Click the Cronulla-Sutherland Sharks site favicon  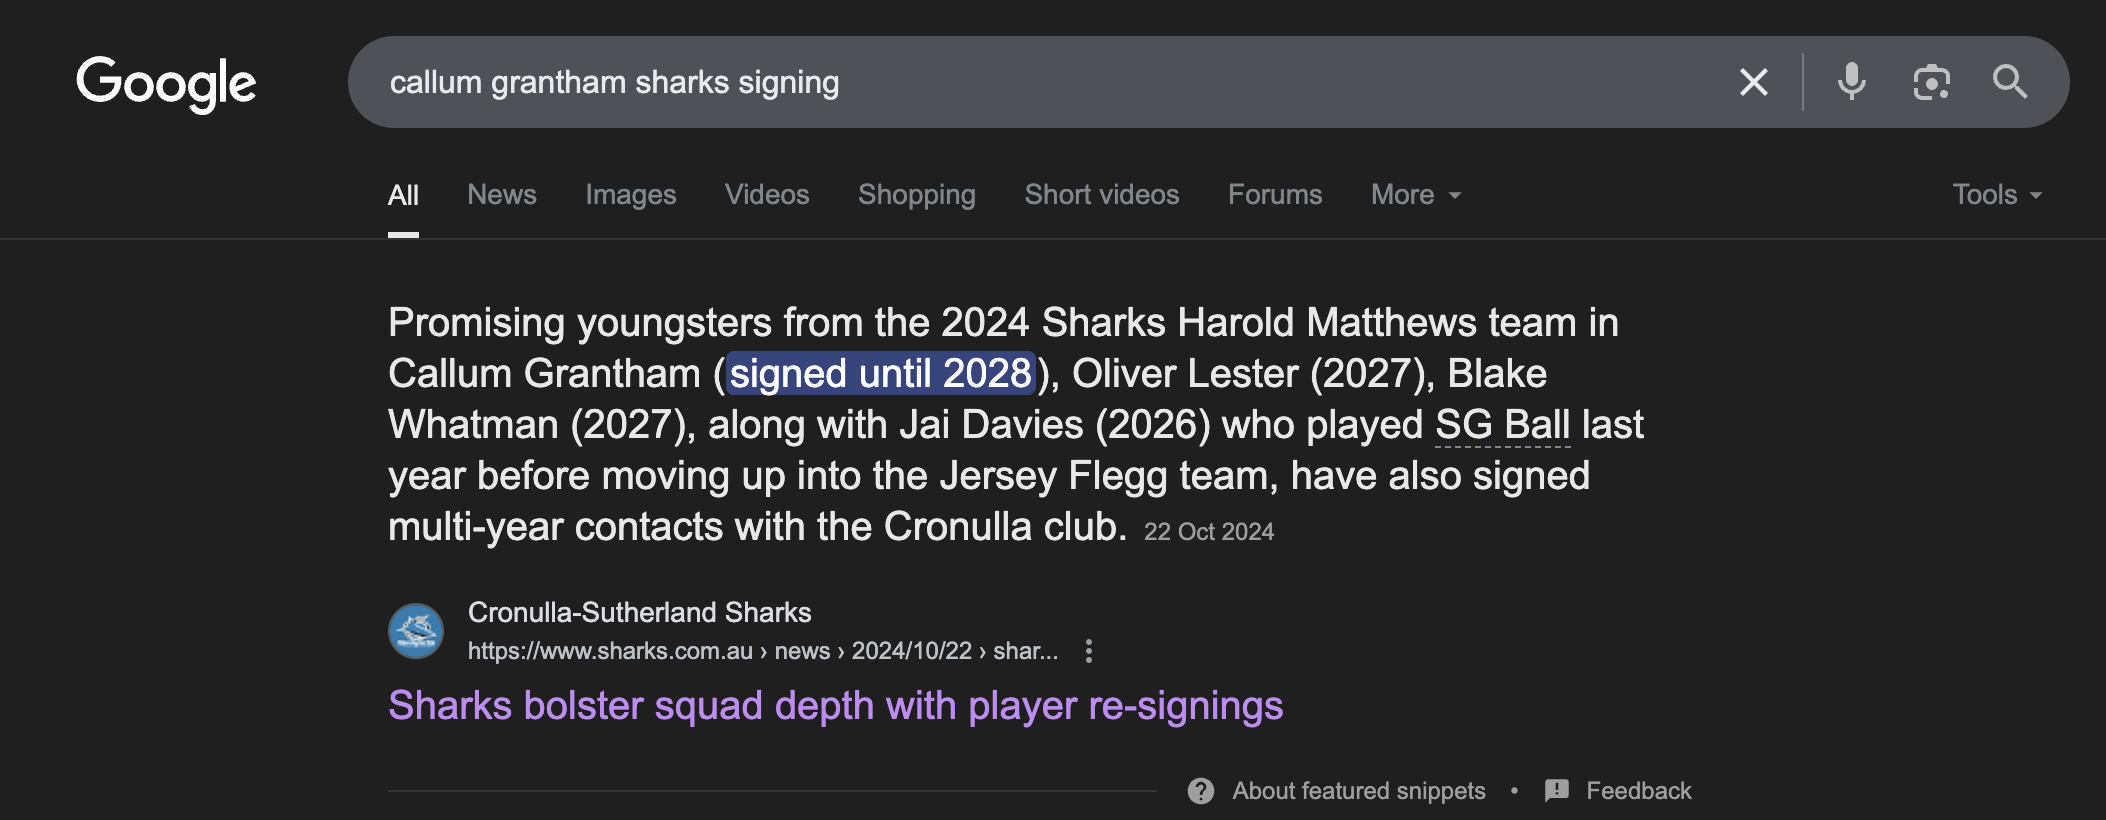pos(416,631)
